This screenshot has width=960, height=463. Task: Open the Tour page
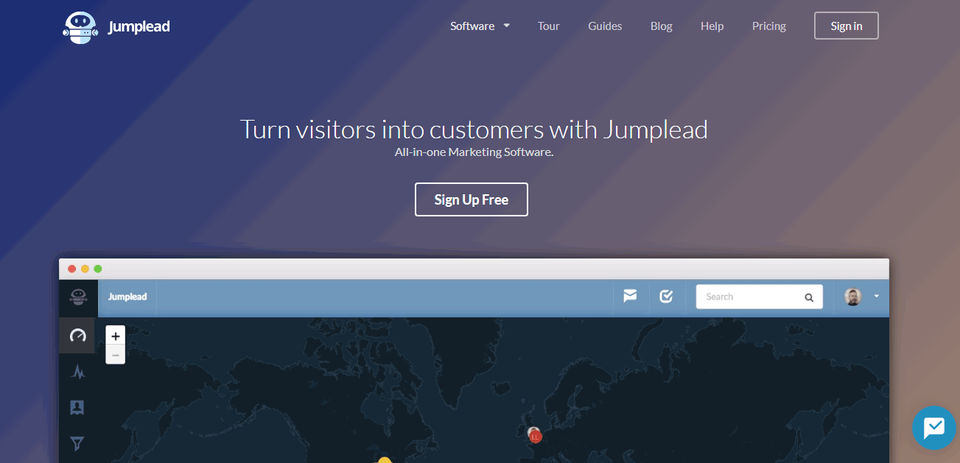(548, 26)
